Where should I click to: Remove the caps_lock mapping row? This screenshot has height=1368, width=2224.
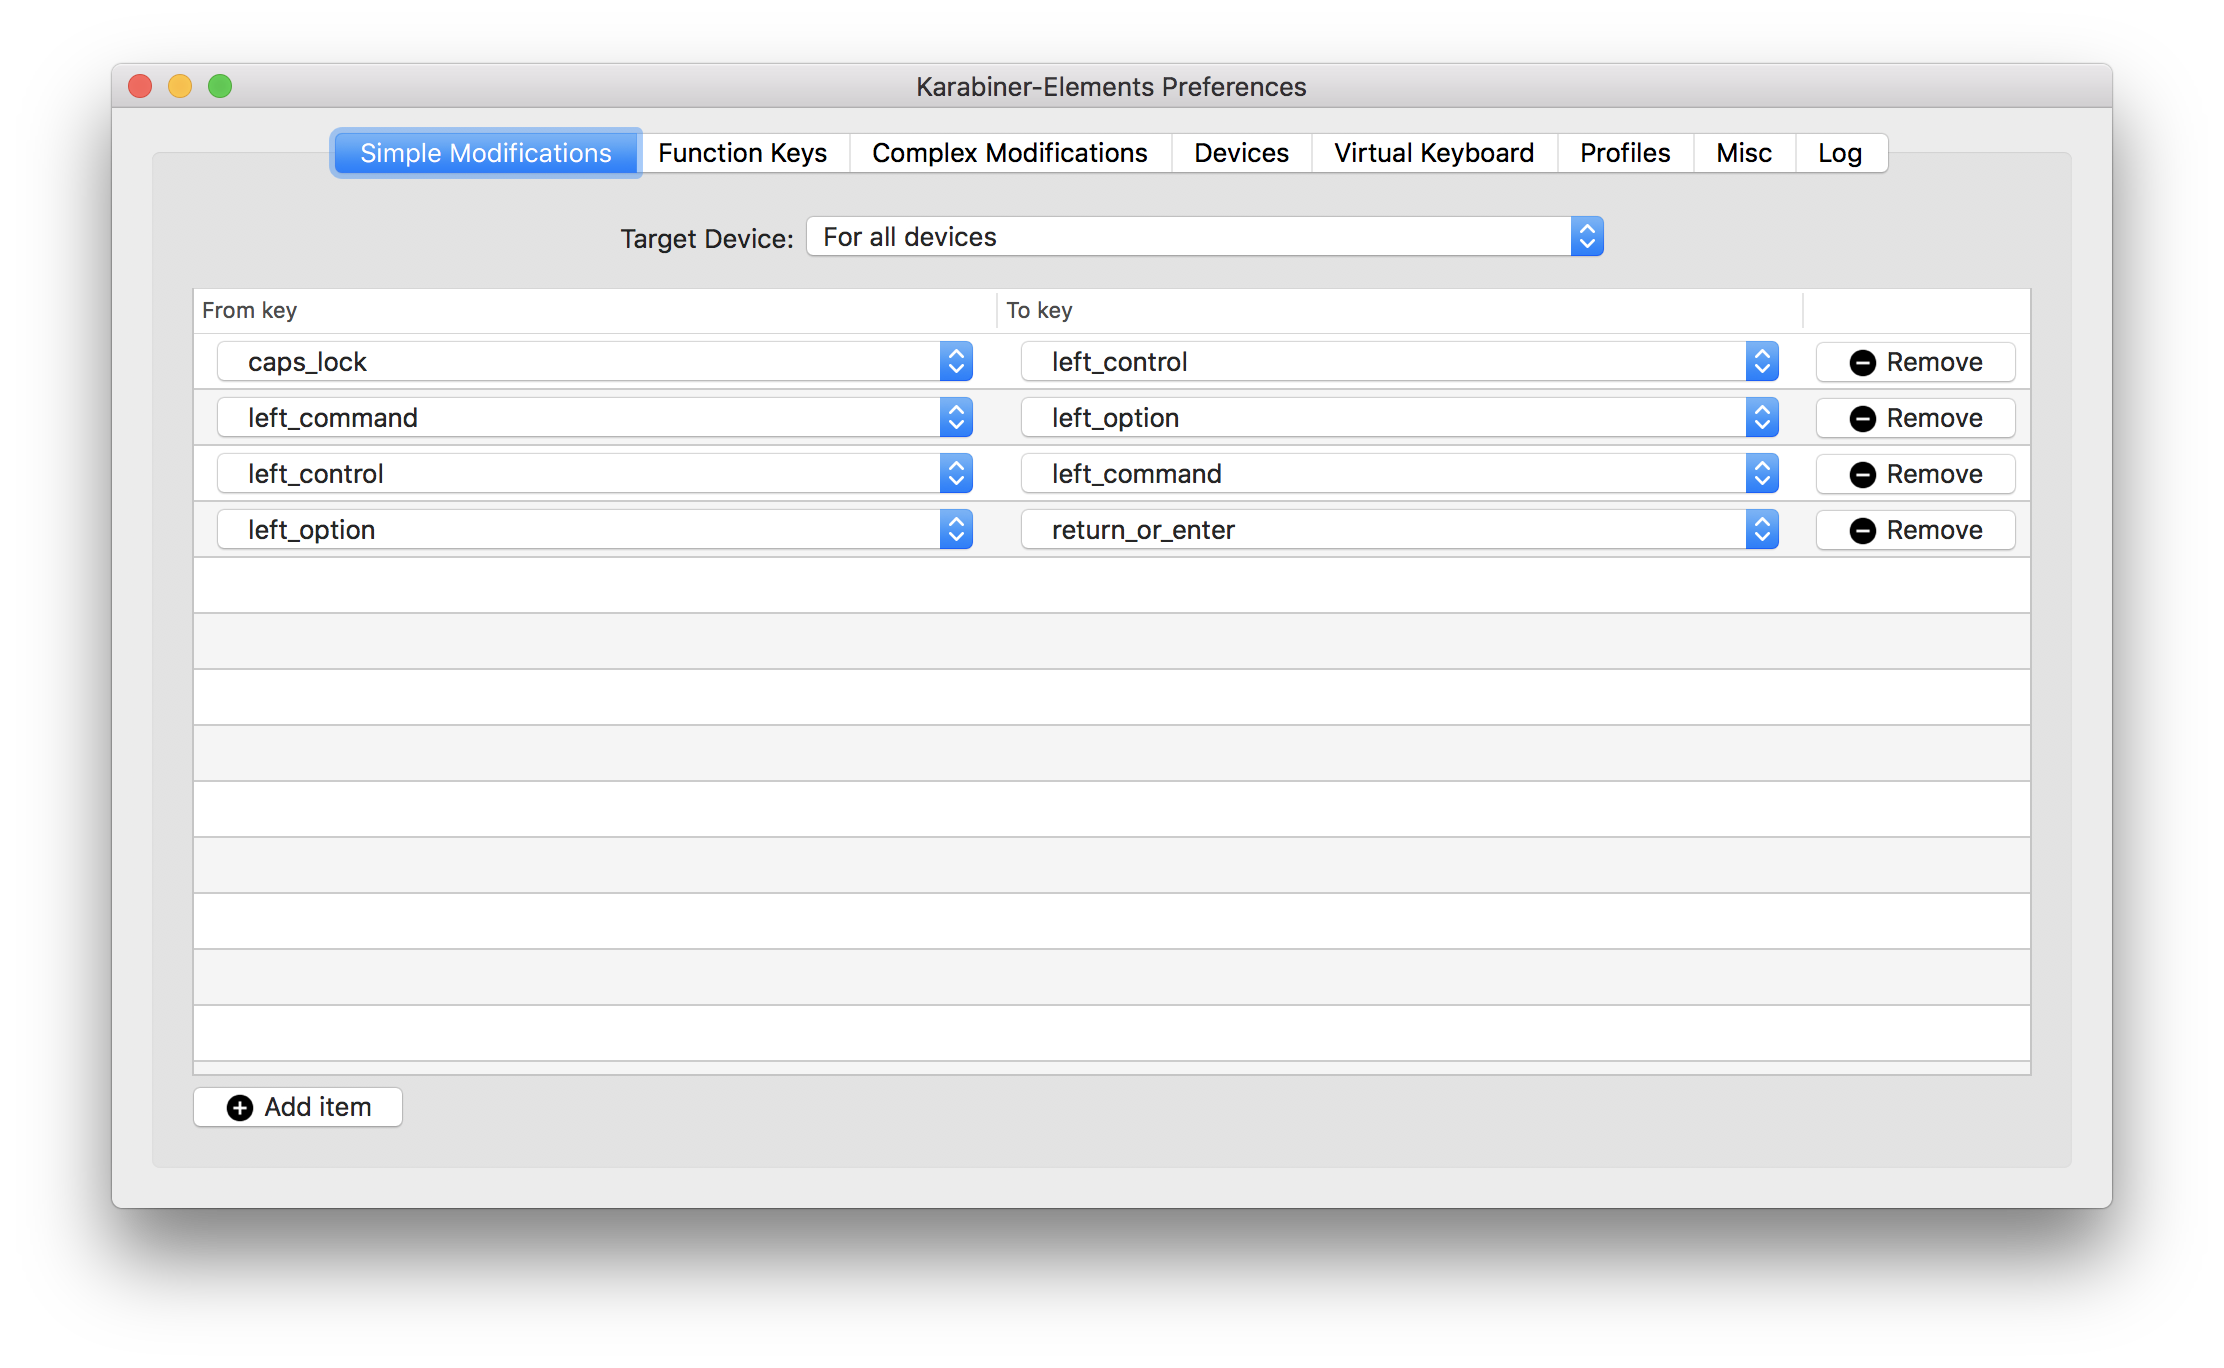point(1915,362)
